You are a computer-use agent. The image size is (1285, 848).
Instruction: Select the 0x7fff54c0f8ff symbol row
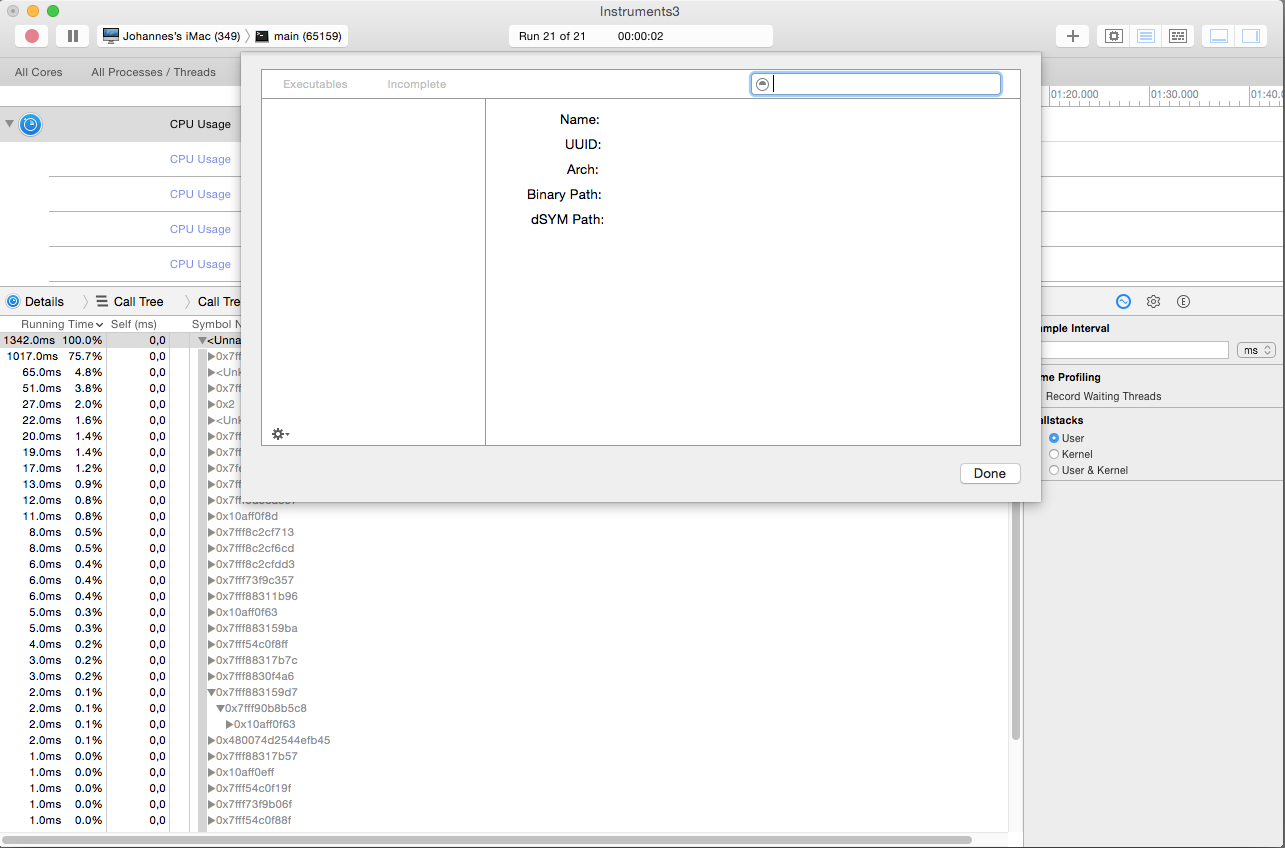pos(252,644)
